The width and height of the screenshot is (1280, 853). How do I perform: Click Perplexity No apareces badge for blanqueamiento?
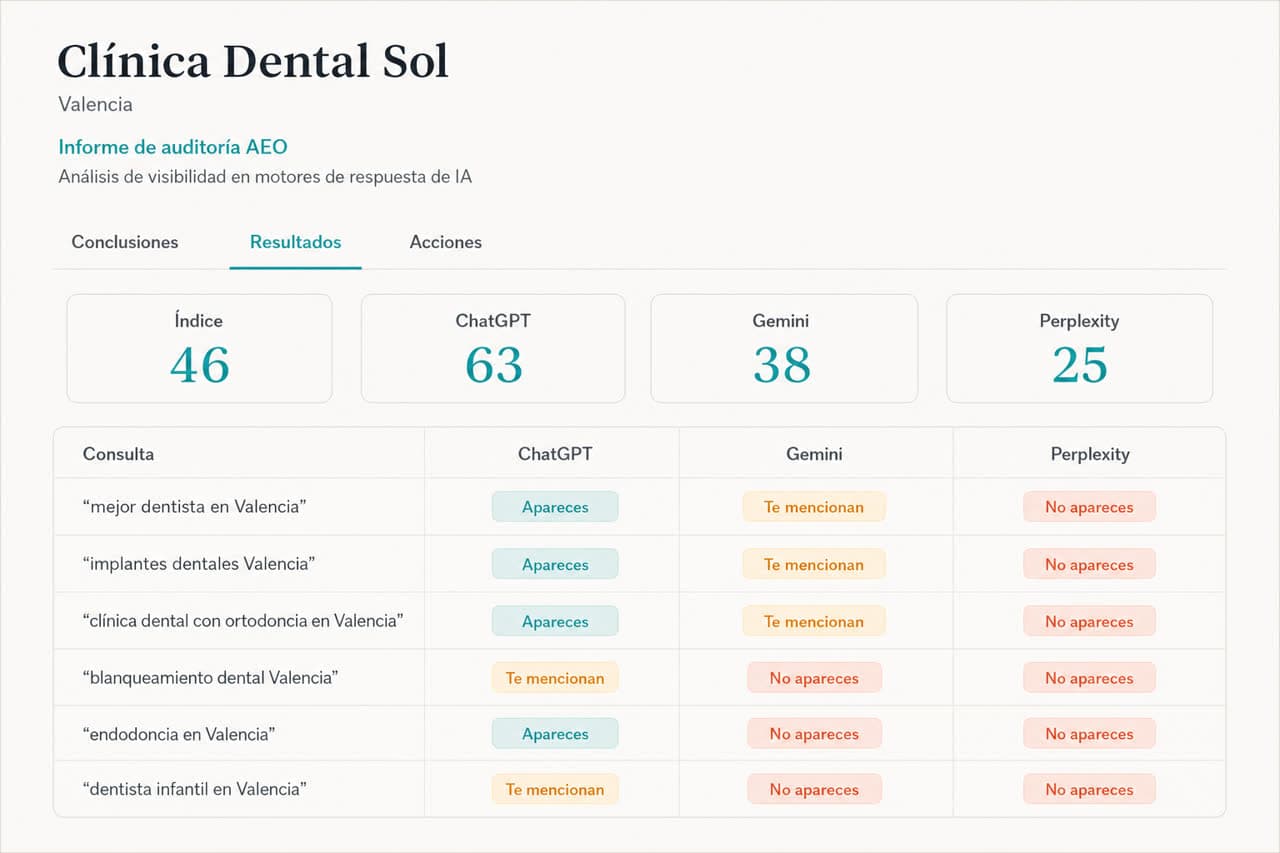tap(1089, 678)
